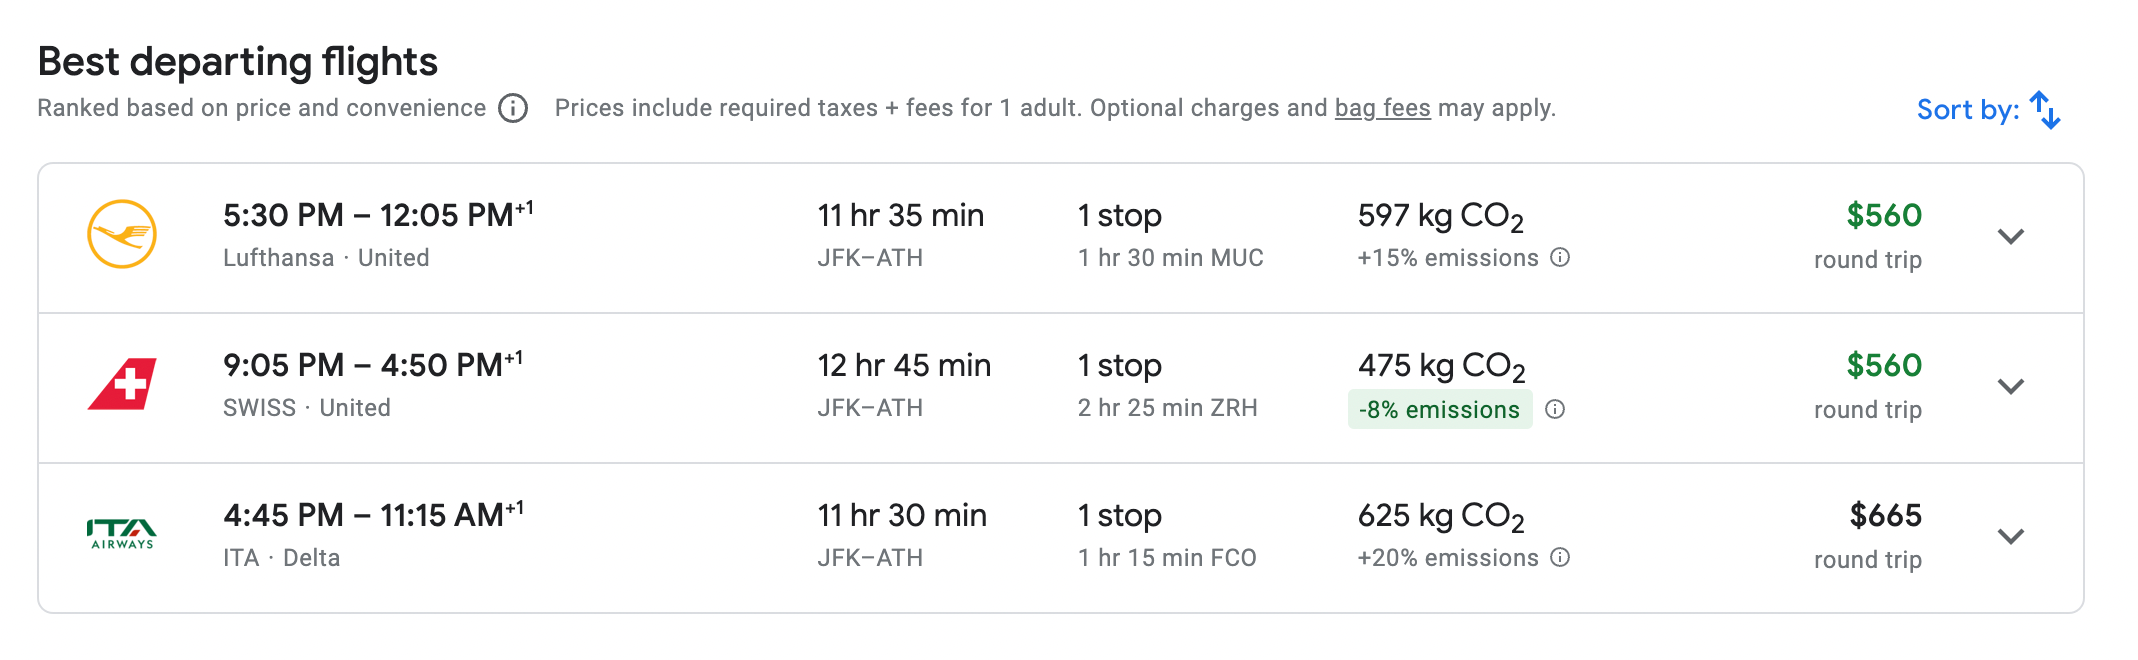The width and height of the screenshot is (2138, 660).
Task: Open the Sort by arrows icon
Action: (x=2044, y=108)
